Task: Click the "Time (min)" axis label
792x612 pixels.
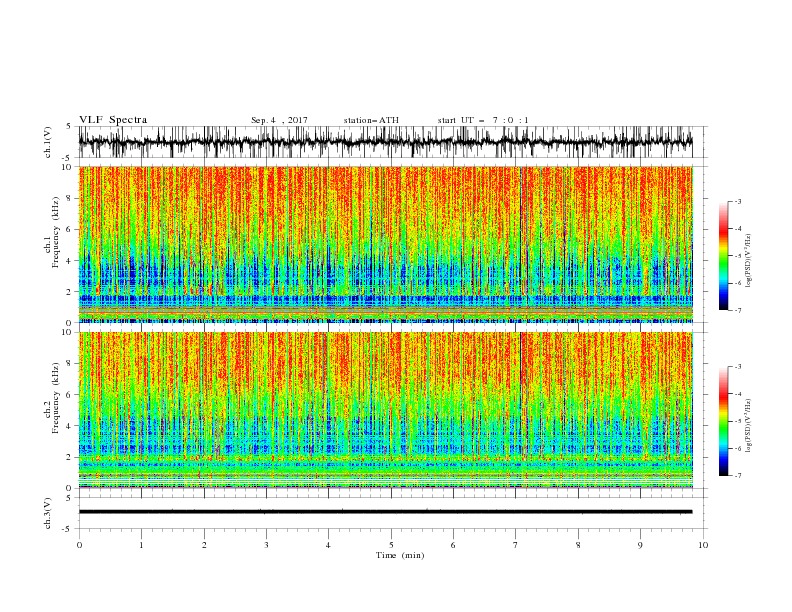Action: click(x=400, y=555)
